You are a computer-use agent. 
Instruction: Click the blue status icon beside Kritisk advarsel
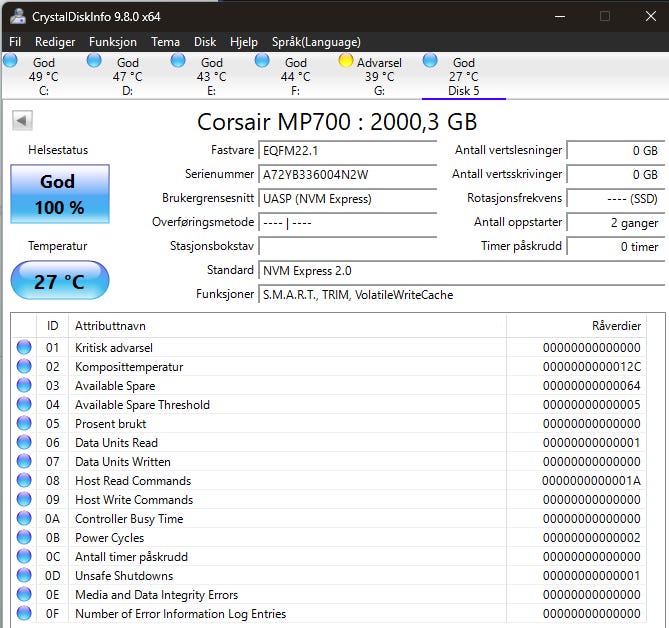coord(24,348)
